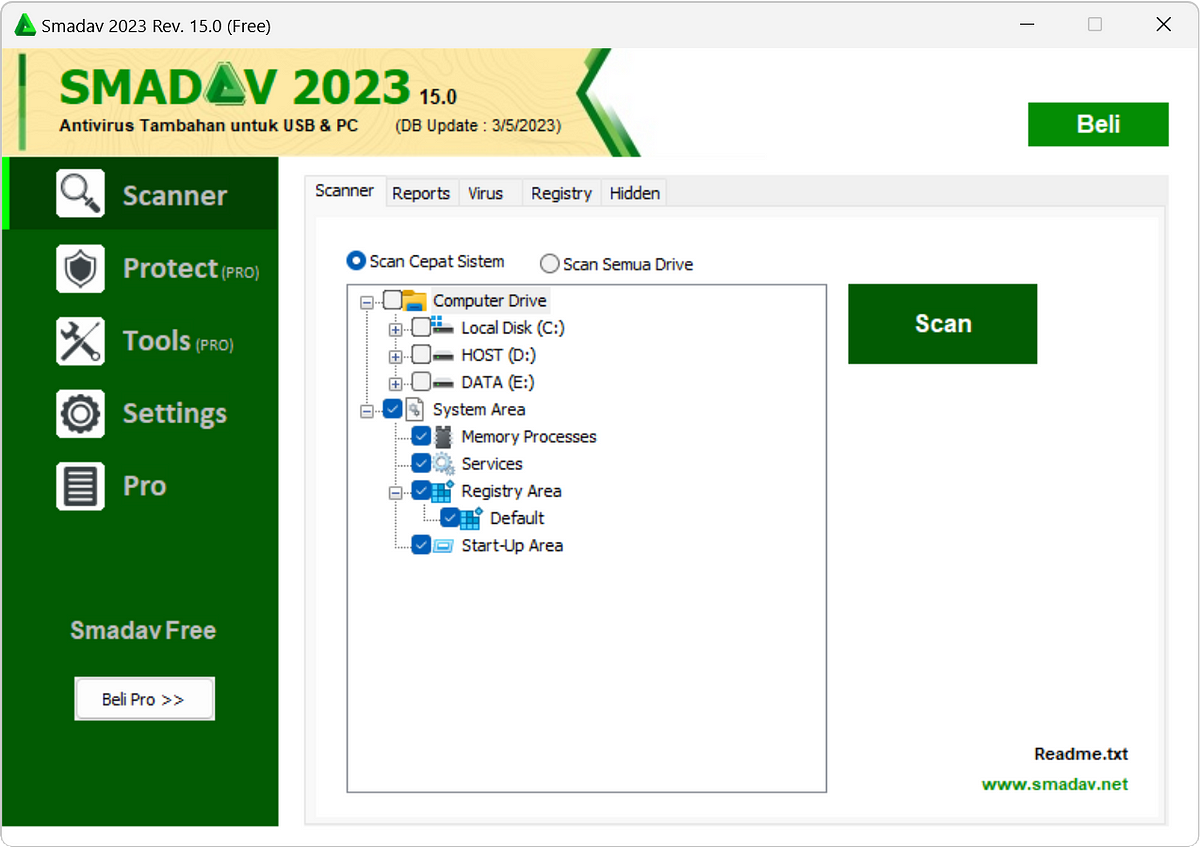
Task: Collapse the System Area tree node
Action: click(x=367, y=410)
